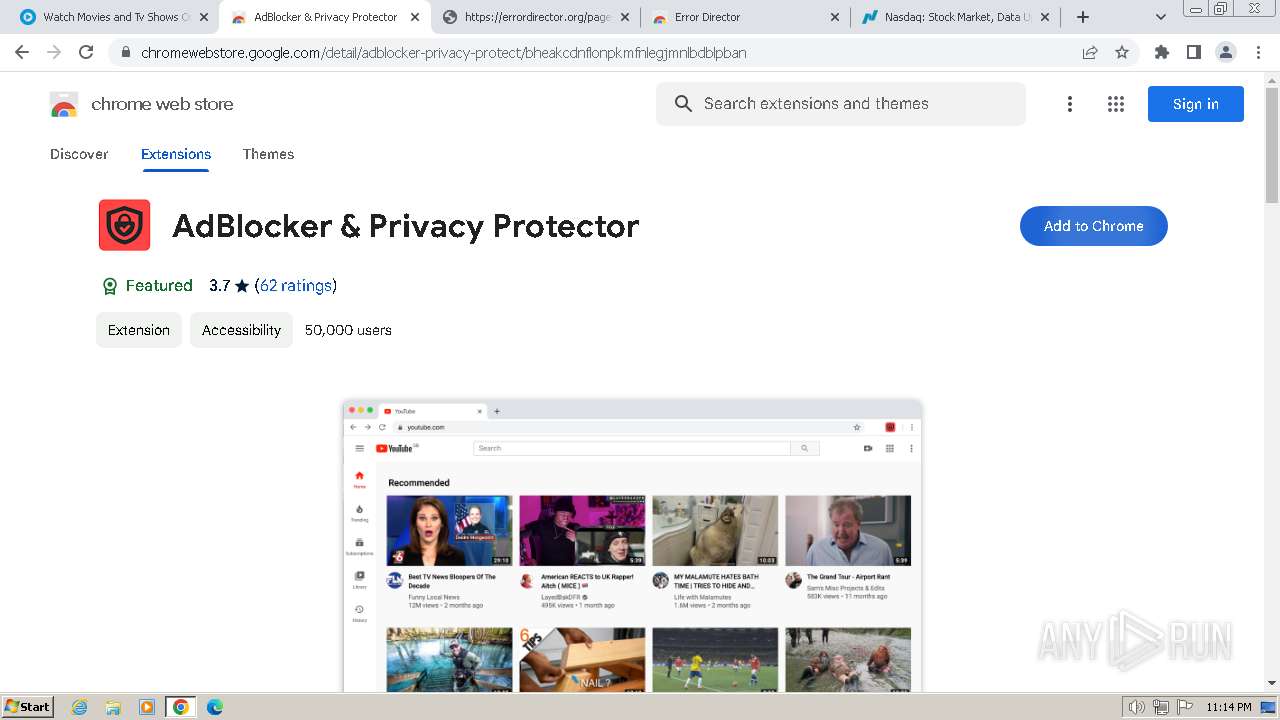1280x720 pixels.
Task: Open the extension preview screenshot
Action: 632,546
